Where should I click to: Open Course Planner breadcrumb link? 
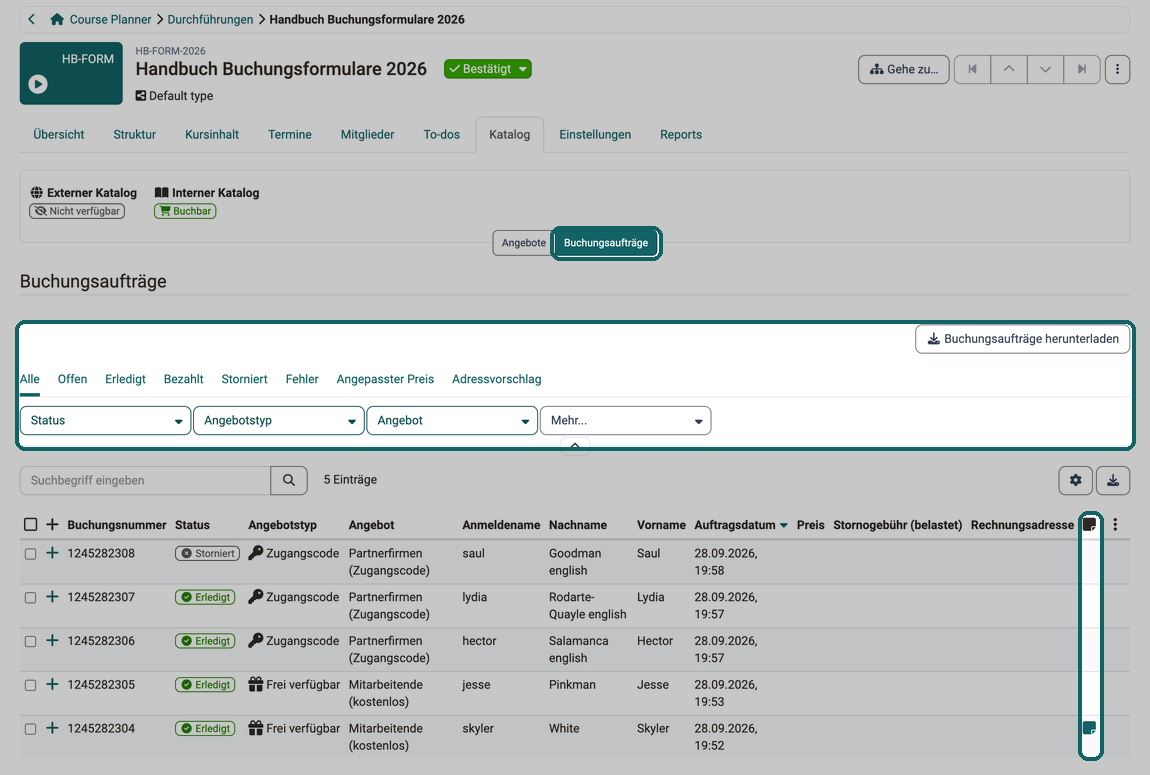tap(110, 19)
